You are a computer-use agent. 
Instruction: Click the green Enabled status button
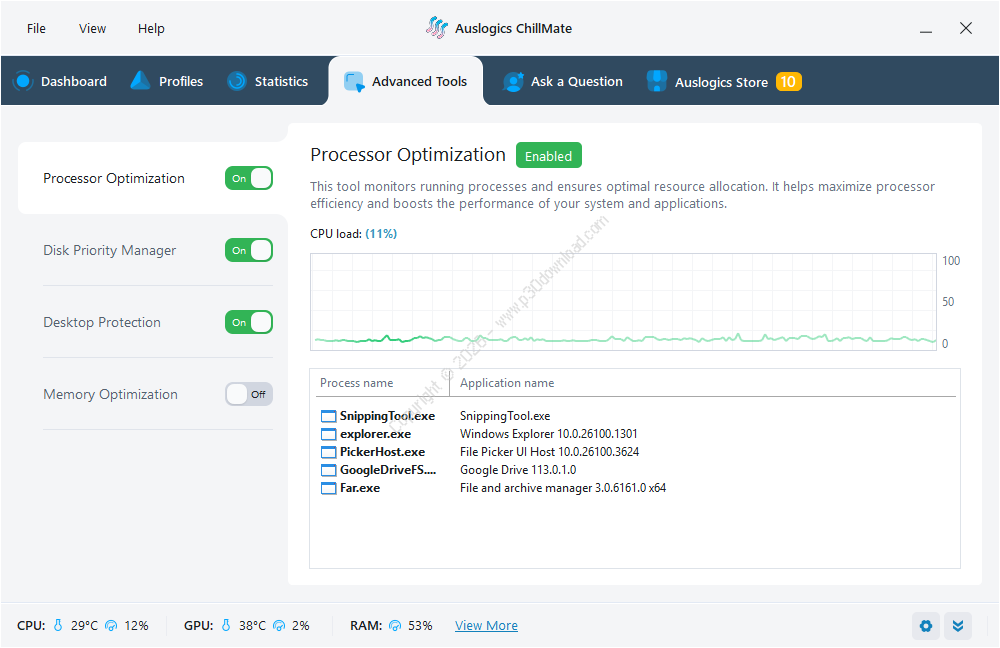(548, 156)
